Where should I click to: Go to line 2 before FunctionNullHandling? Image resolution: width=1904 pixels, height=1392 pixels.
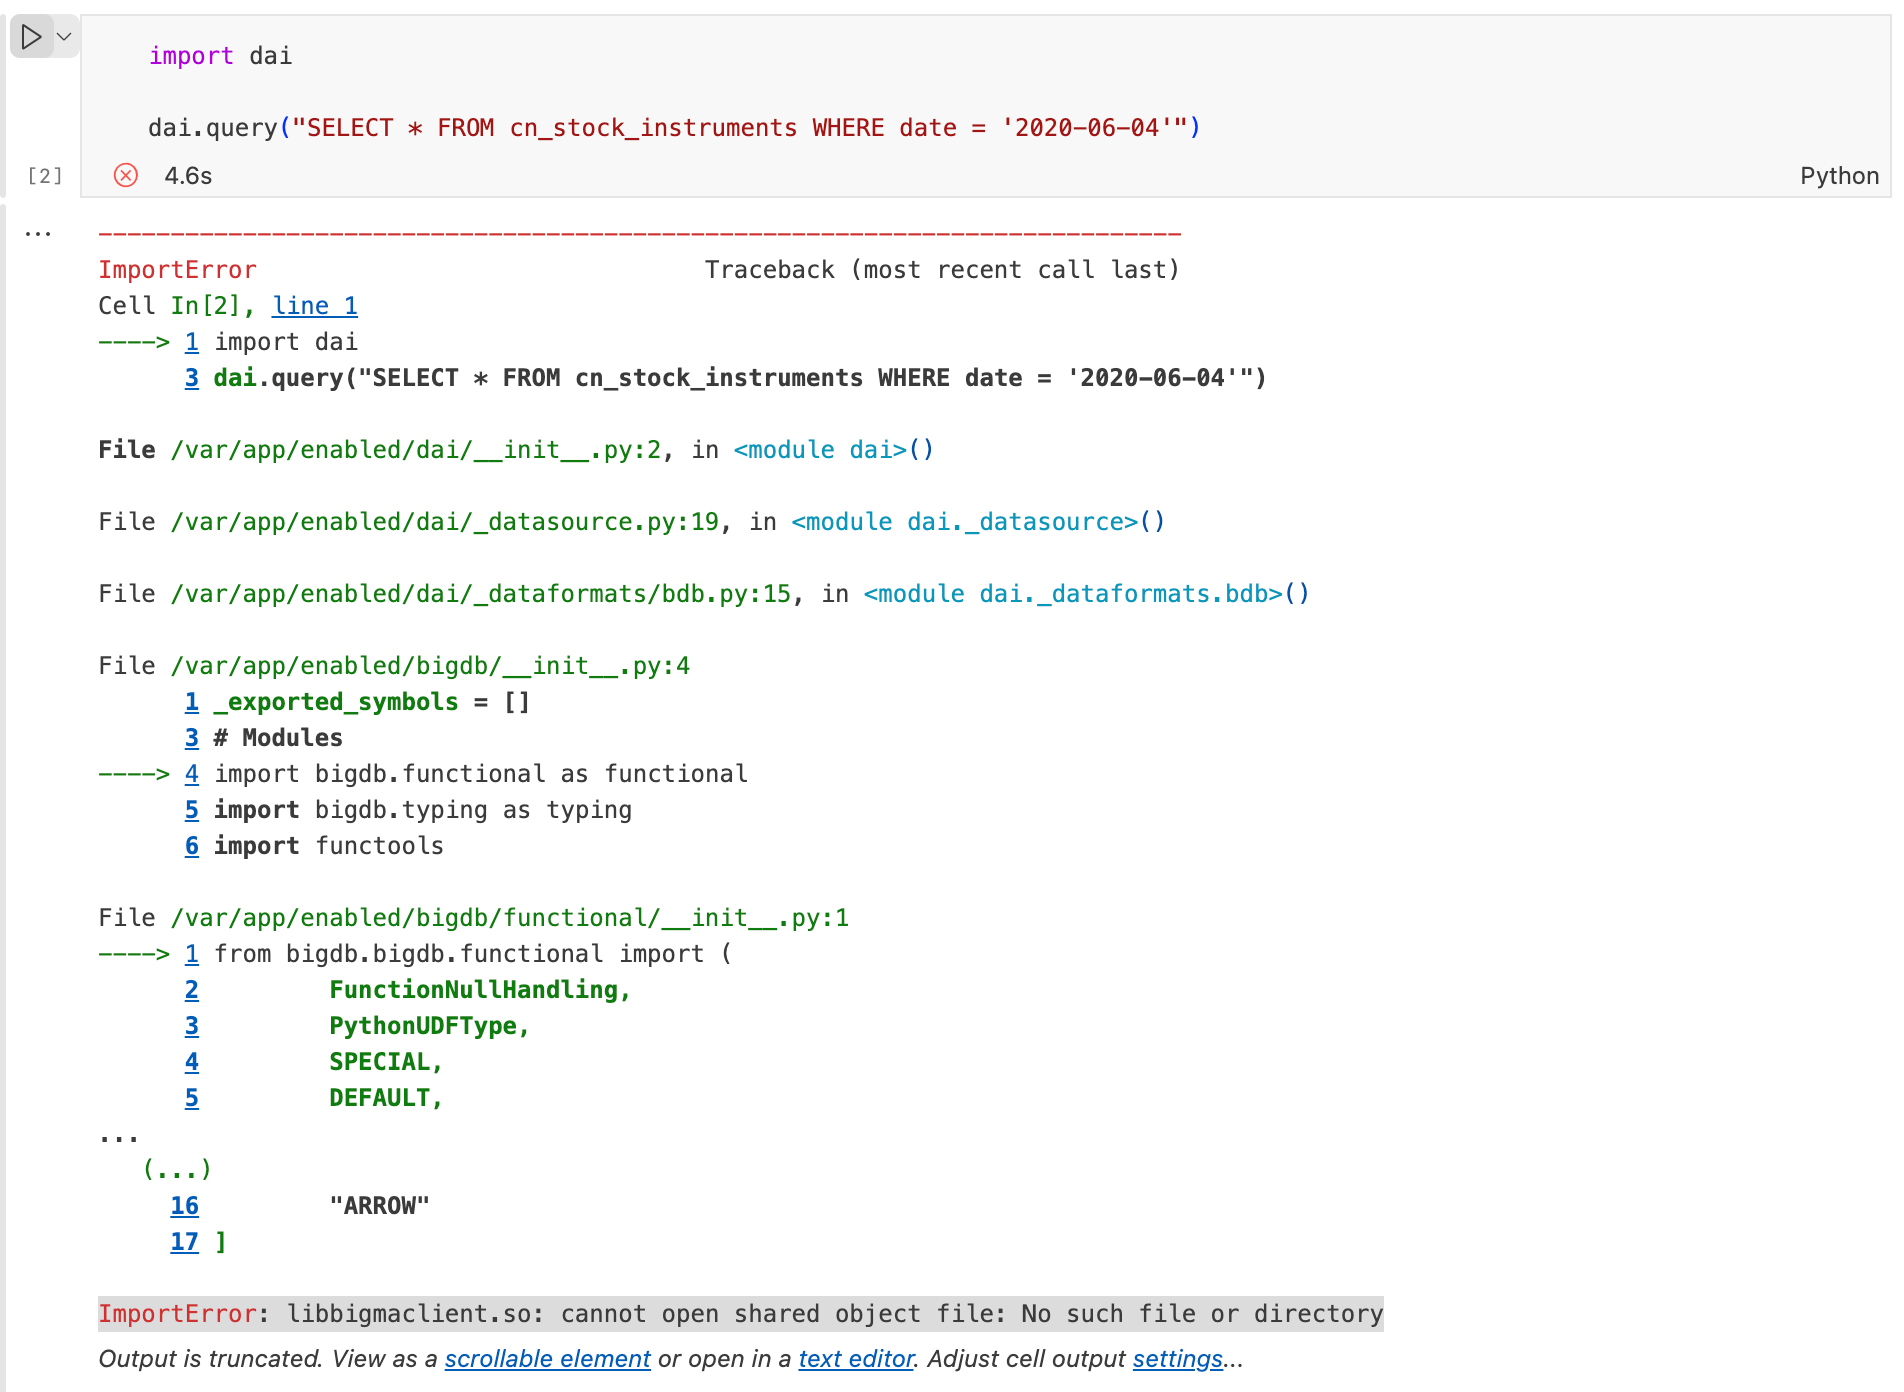coord(191,990)
